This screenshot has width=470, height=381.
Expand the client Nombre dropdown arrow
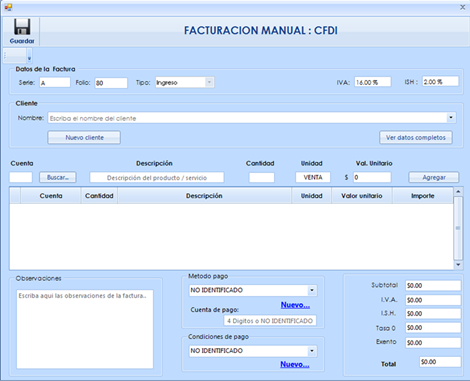point(451,118)
